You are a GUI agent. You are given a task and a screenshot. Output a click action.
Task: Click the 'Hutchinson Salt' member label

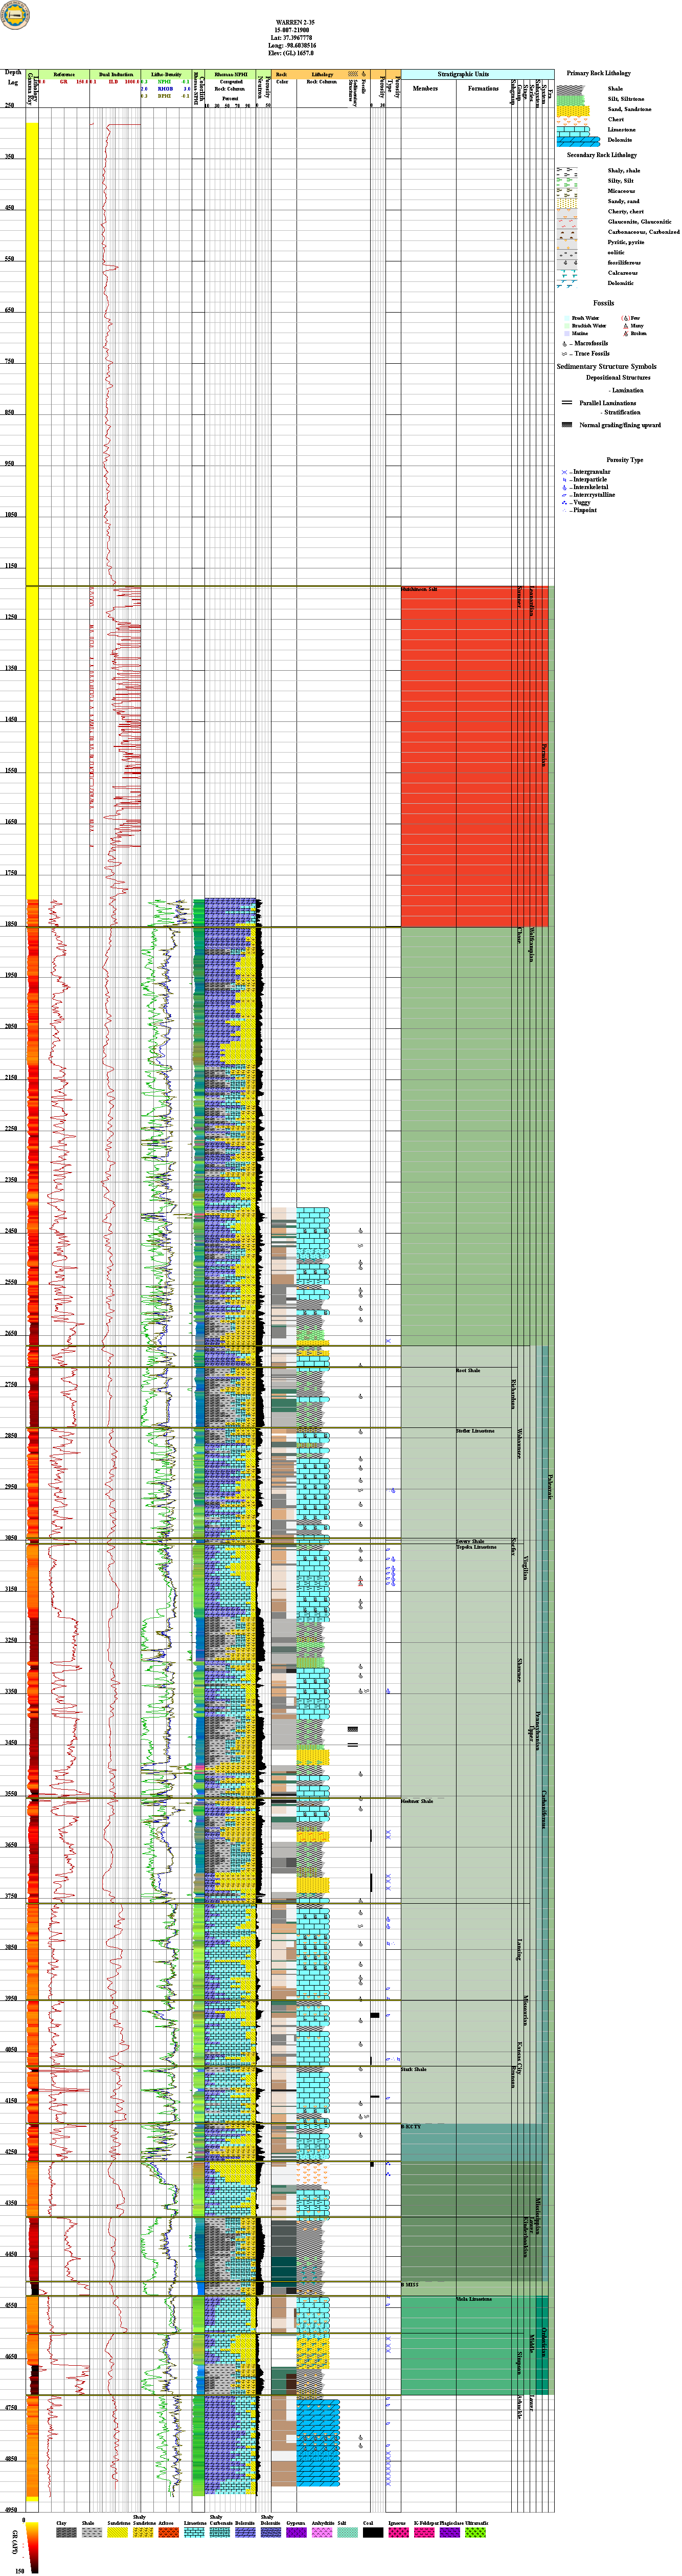[419, 590]
